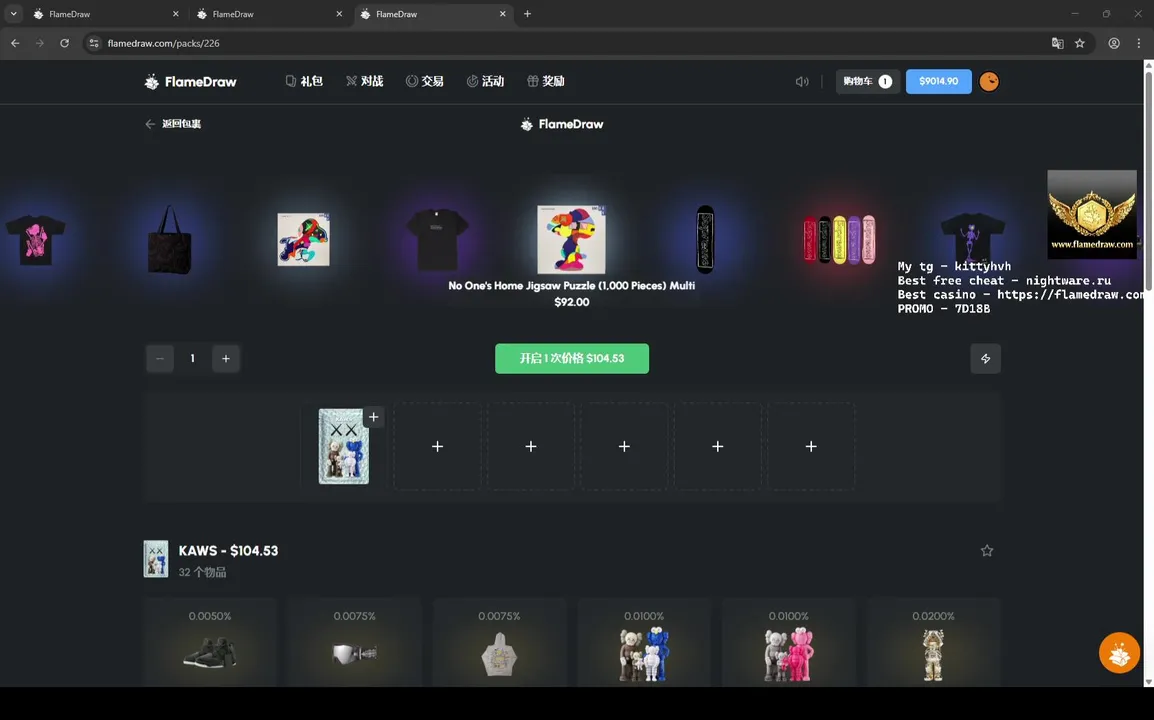The height and width of the screenshot is (720, 1154).
Task: Click the 32 个物品 item count text
Action: [x=202, y=572]
